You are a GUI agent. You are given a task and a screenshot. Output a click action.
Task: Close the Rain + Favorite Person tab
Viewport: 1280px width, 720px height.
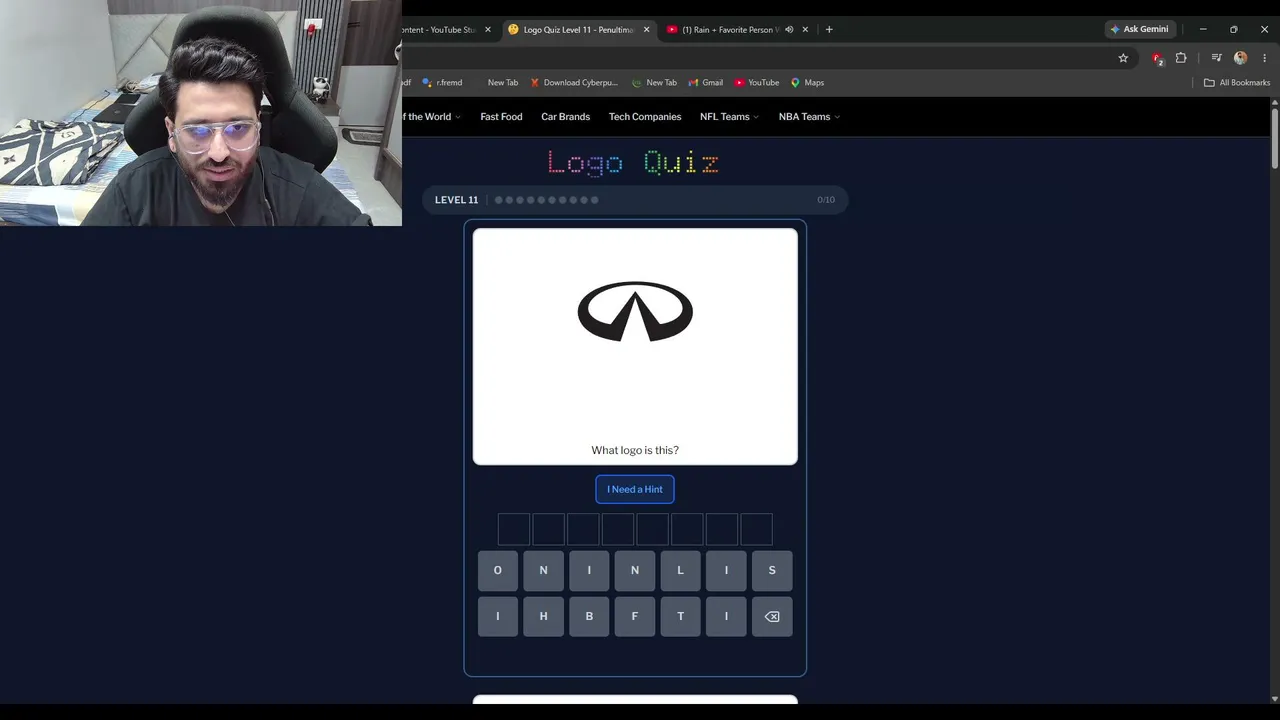pos(805,30)
